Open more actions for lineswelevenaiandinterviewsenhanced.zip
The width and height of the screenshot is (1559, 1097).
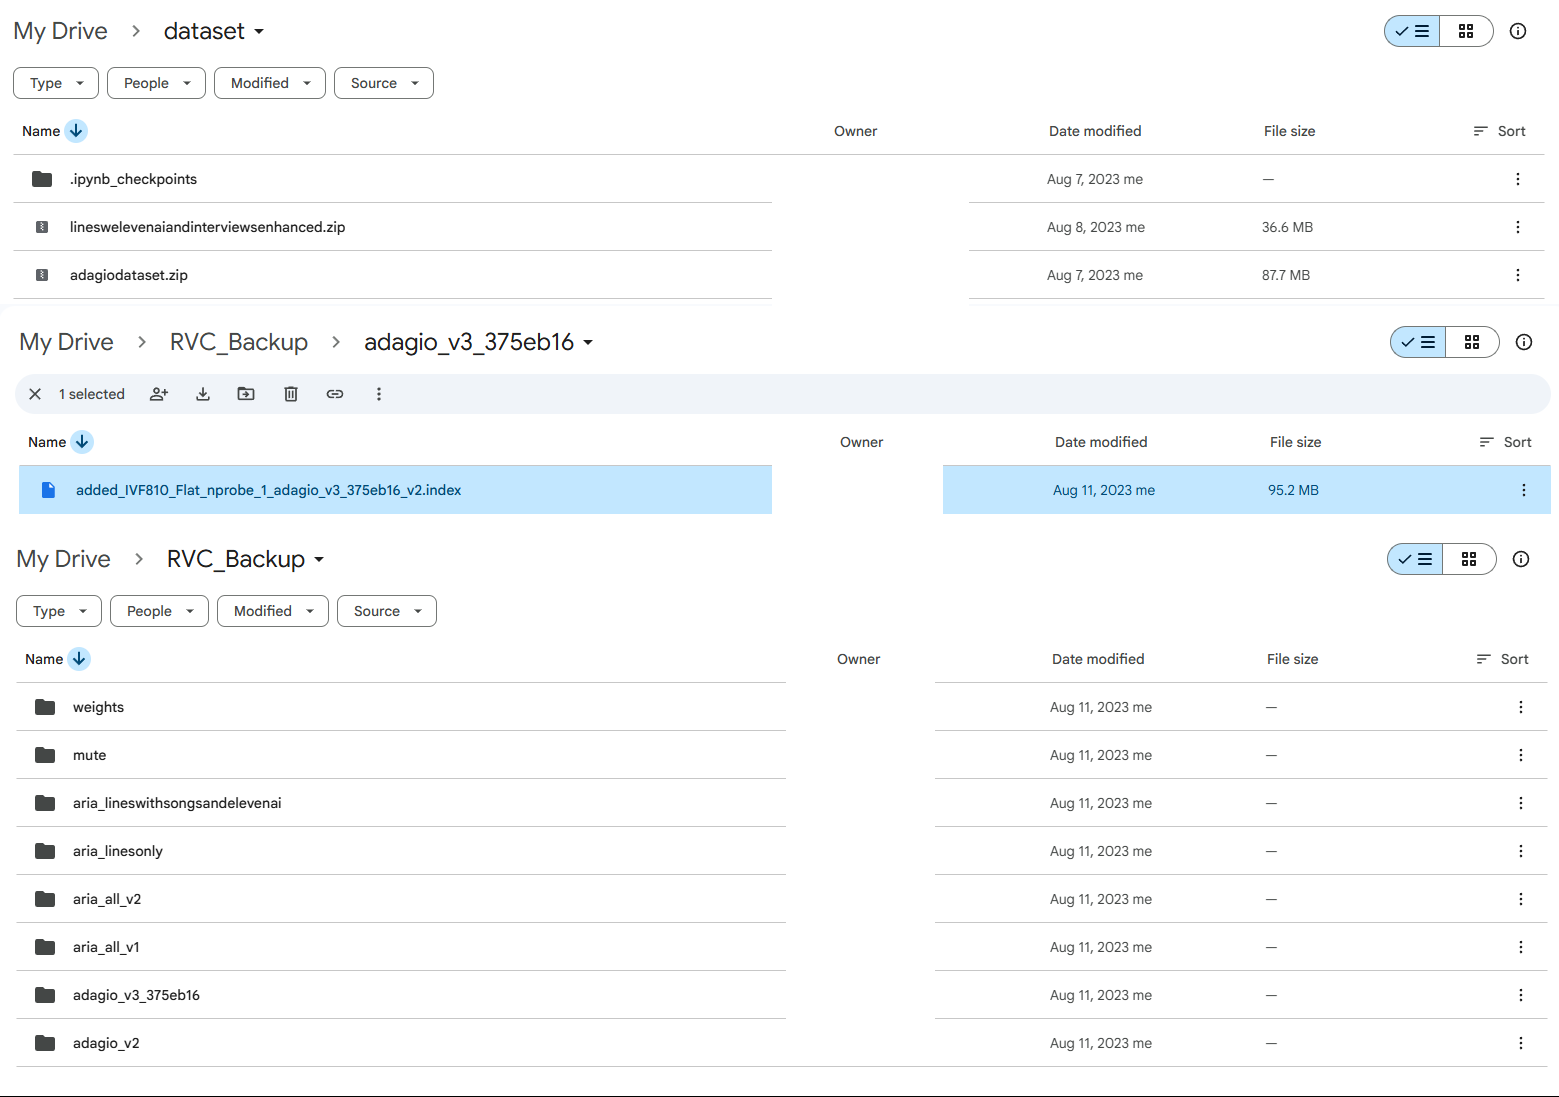[x=1518, y=227]
